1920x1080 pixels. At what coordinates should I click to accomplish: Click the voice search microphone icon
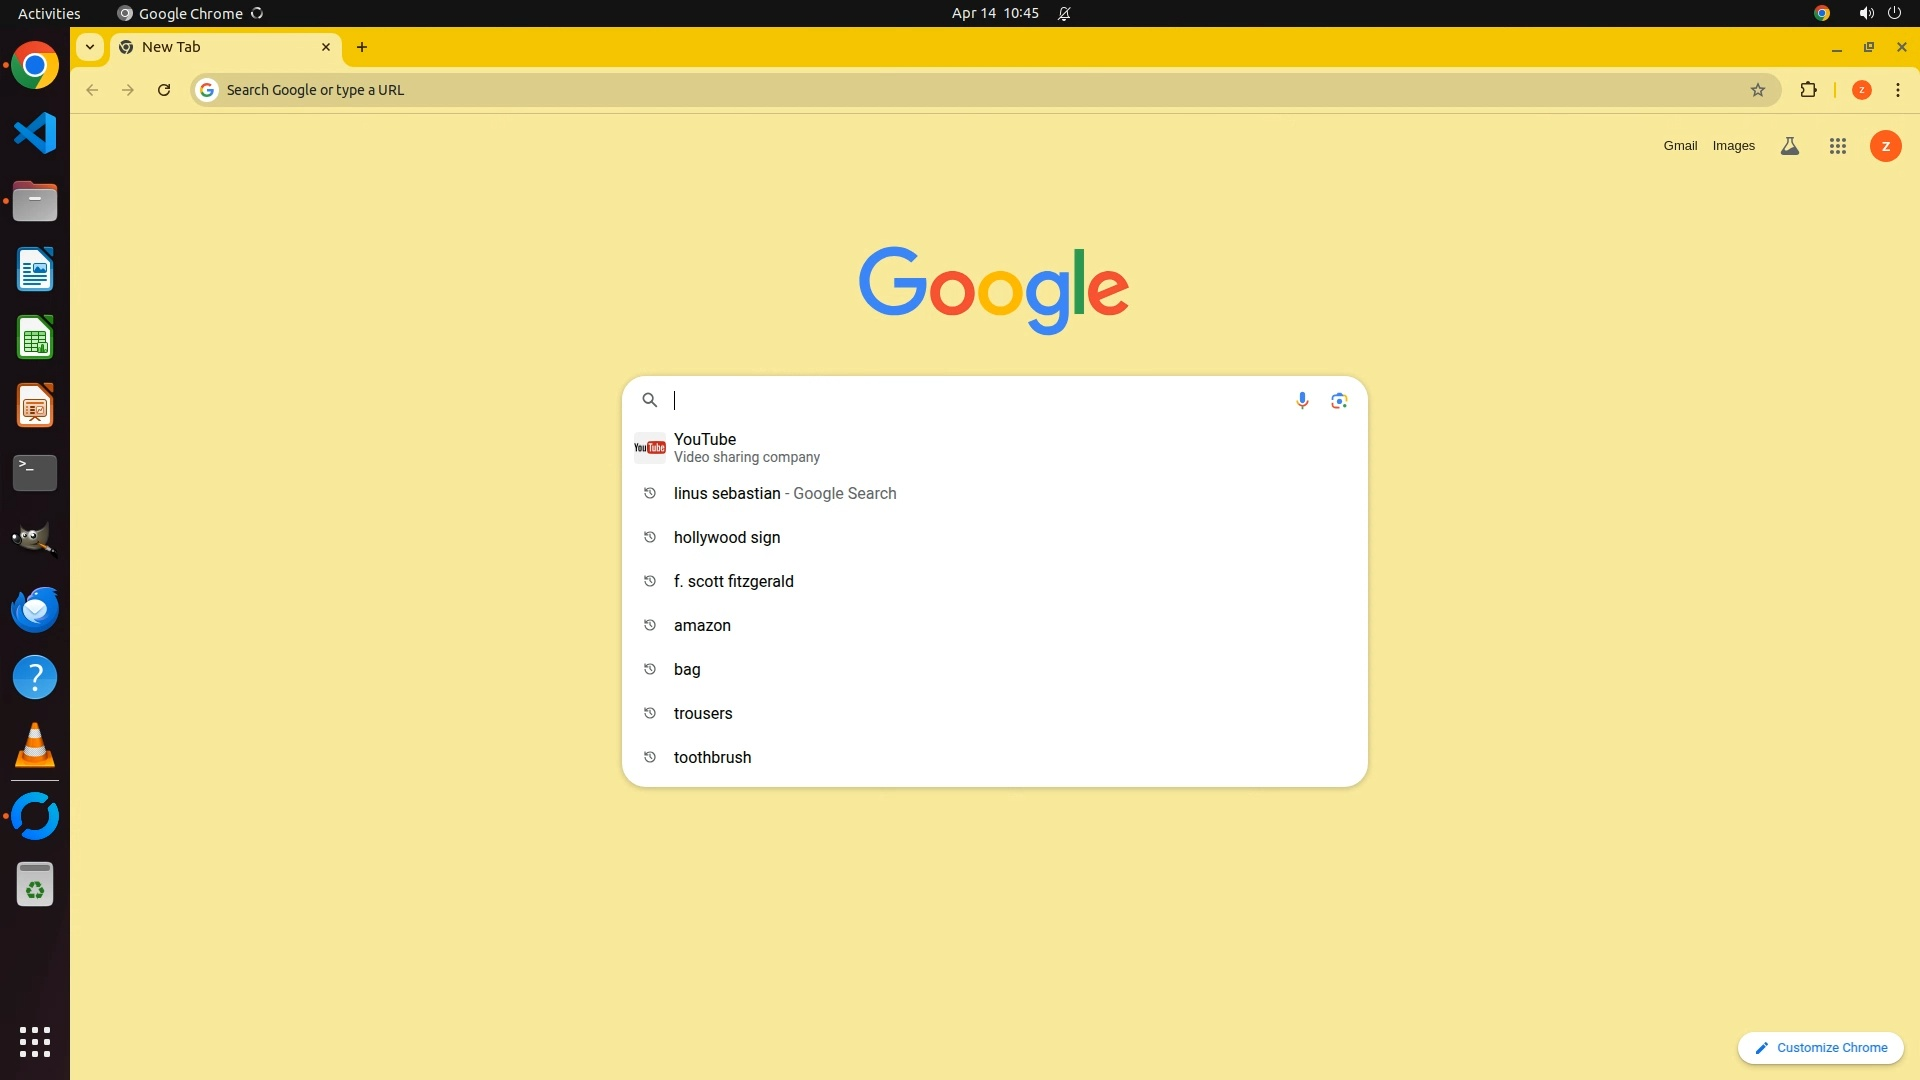point(1301,400)
